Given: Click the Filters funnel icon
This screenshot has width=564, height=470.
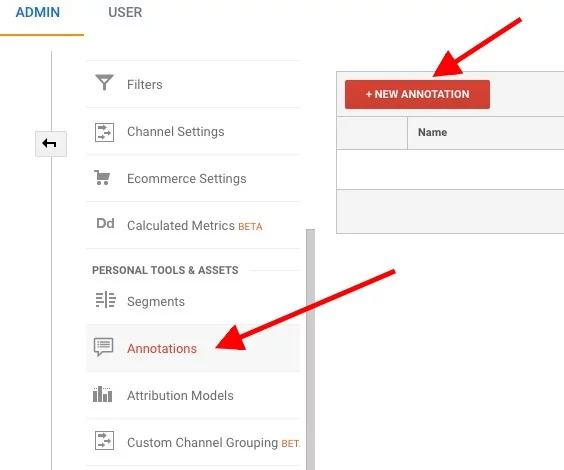Looking at the screenshot, I should [104, 82].
